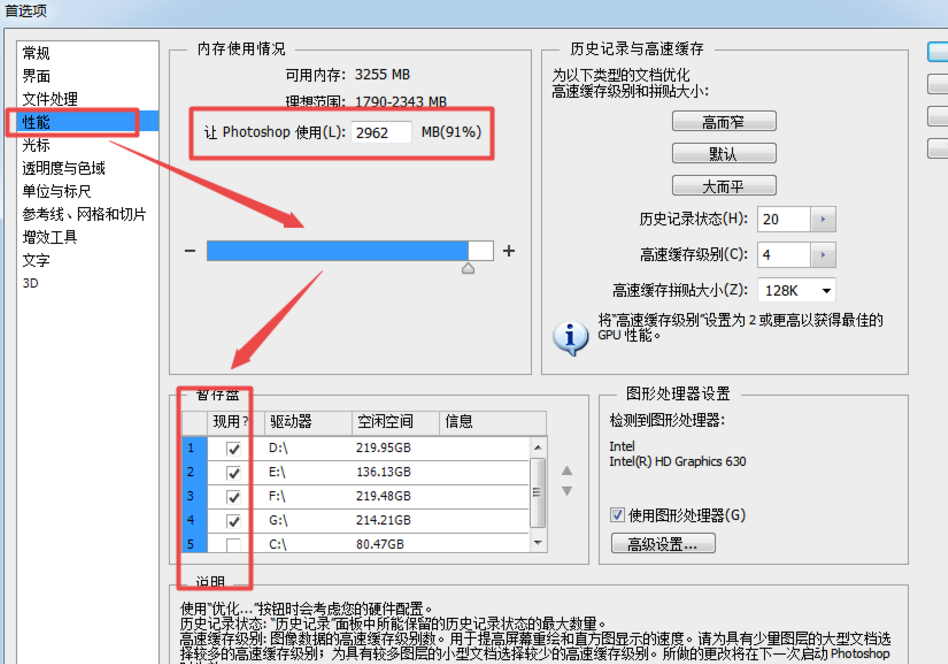Click the 默认 cache preset button

point(724,154)
